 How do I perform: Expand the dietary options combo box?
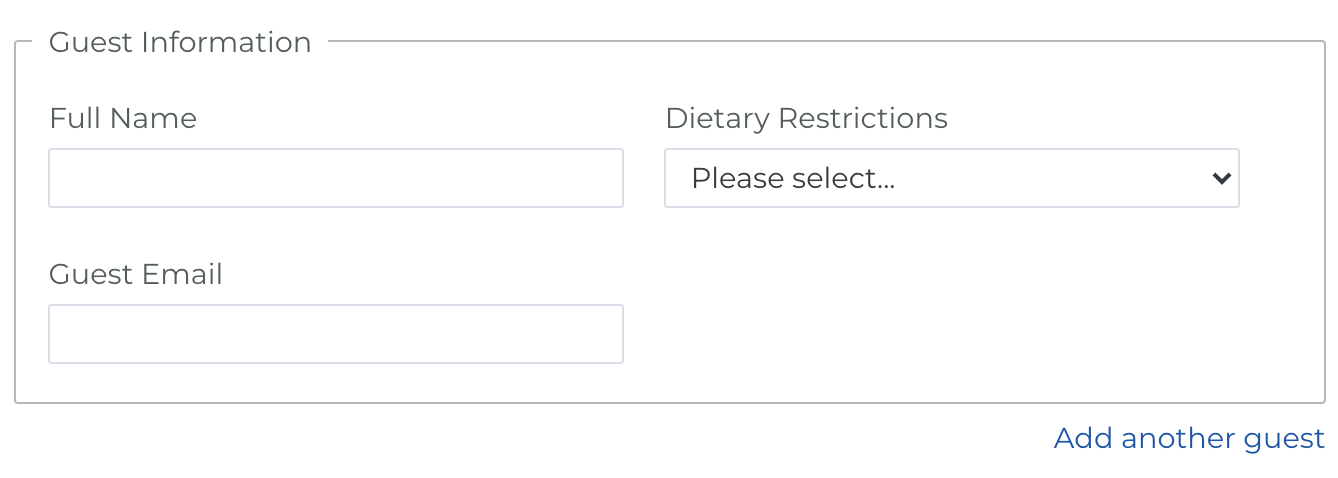(x=950, y=178)
